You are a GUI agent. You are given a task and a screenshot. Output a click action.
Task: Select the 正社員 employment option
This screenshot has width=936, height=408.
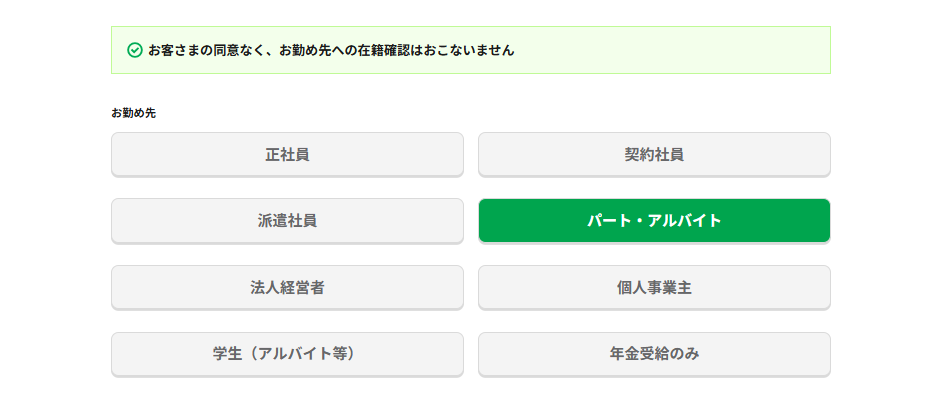[x=287, y=154]
